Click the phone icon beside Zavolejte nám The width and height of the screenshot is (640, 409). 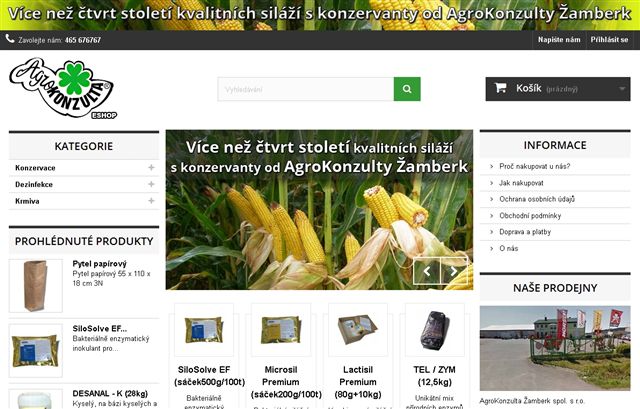(10, 39)
